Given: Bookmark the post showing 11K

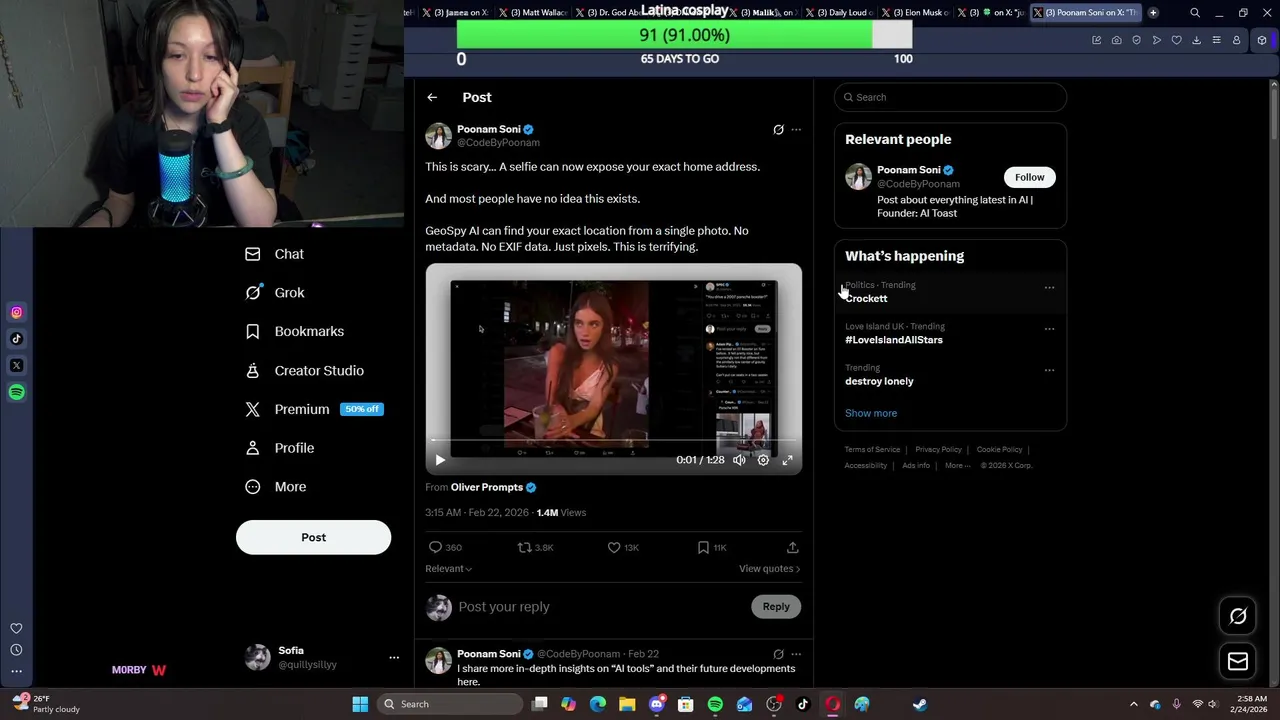Looking at the screenshot, I should coord(712,547).
